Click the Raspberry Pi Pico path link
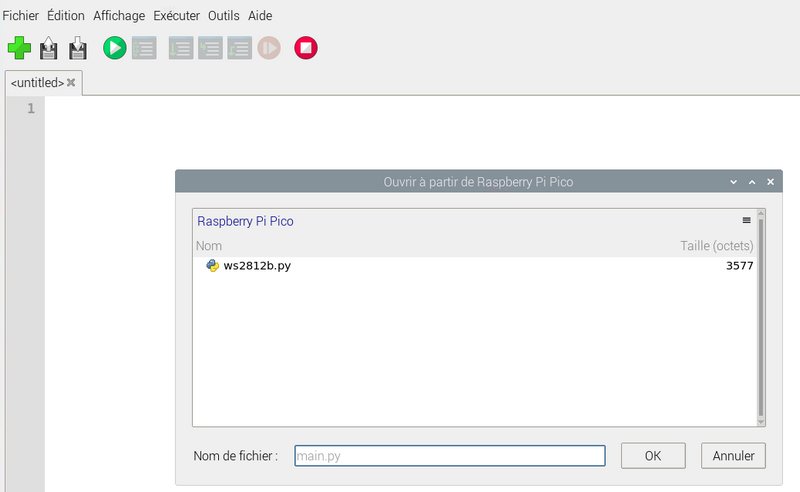800x492 pixels. click(x=245, y=221)
